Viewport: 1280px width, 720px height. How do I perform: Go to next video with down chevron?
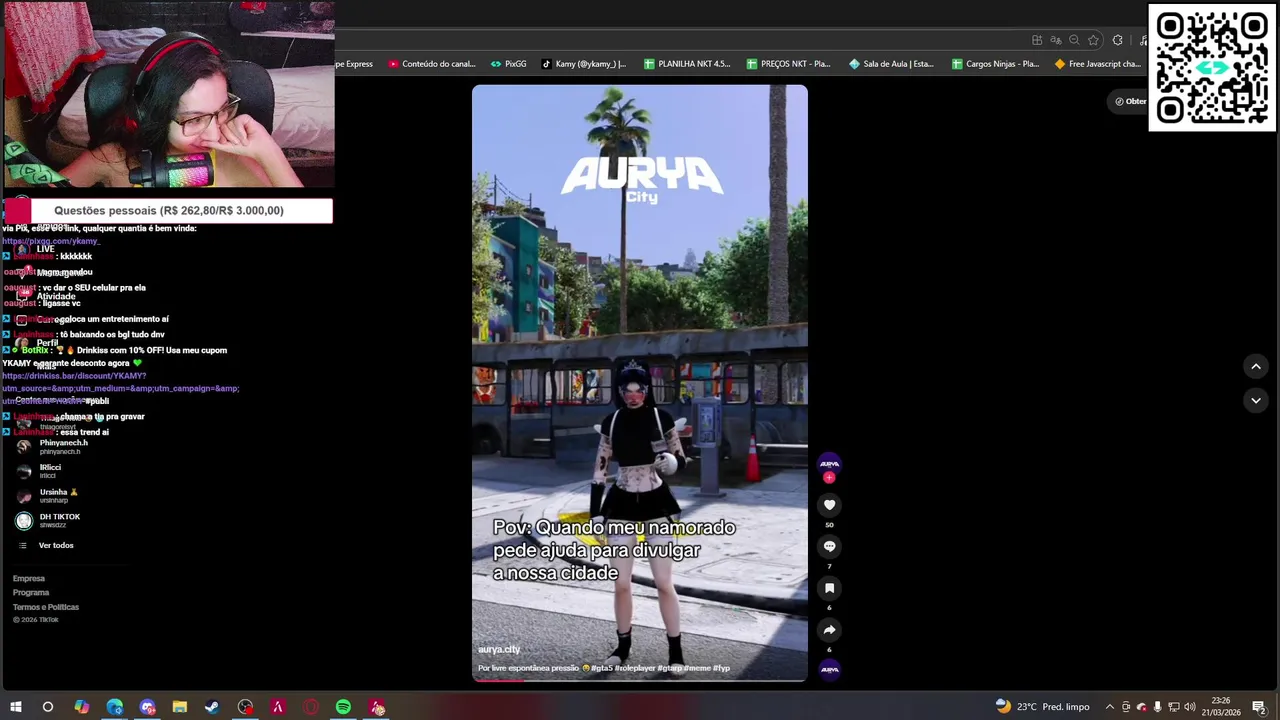click(x=1256, y=400)
